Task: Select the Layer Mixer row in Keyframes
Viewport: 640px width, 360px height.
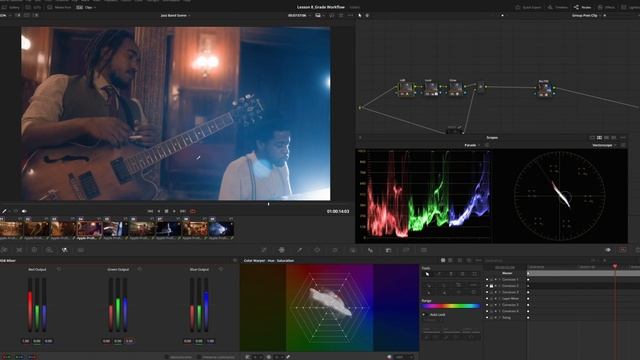Action: [505, 298]
